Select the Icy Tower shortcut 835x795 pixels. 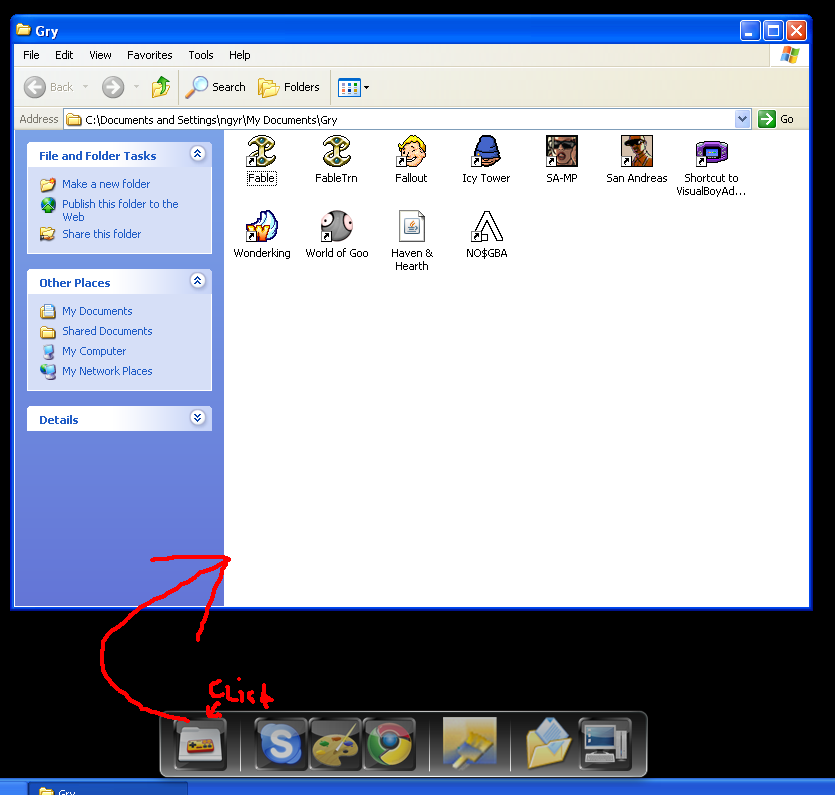486,151
